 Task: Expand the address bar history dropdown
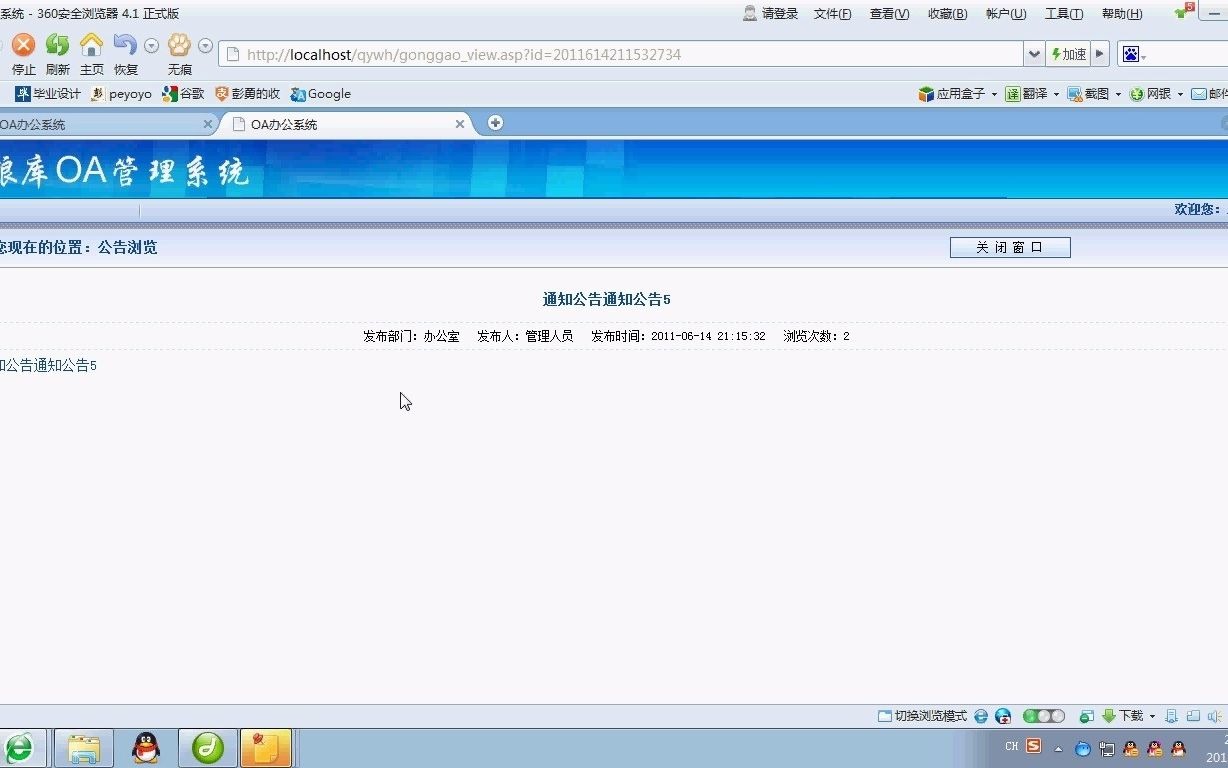(x=1035, y=54)
